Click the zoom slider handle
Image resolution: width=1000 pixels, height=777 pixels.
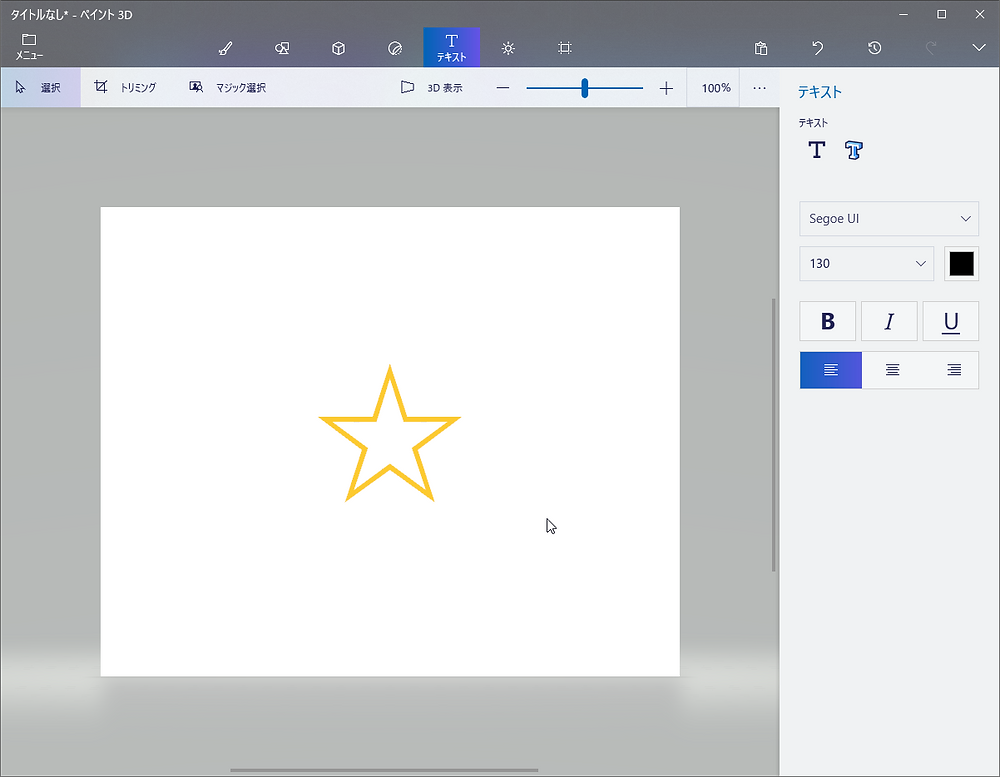click(x=584, y=88)
